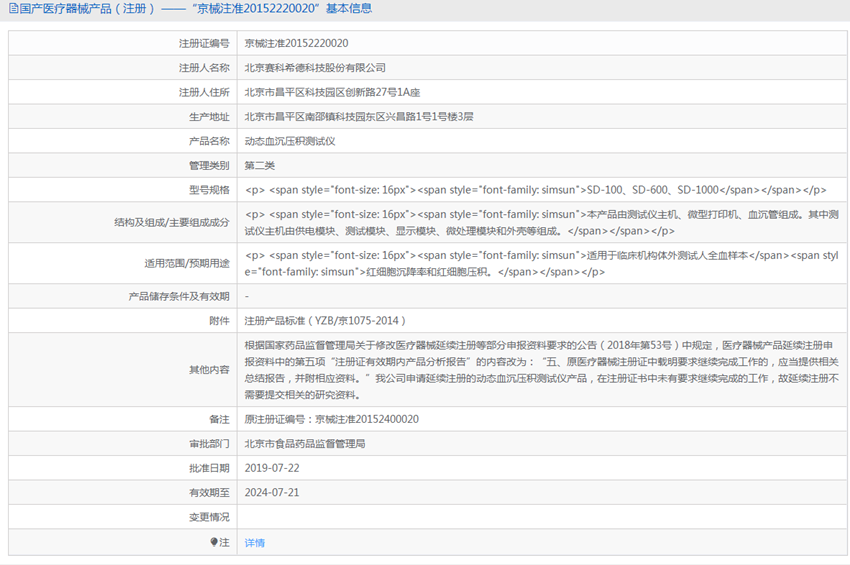This screenshot has height=565, width=850.
Task: Click the document icon in the page header
Action: tap(13, 8)
